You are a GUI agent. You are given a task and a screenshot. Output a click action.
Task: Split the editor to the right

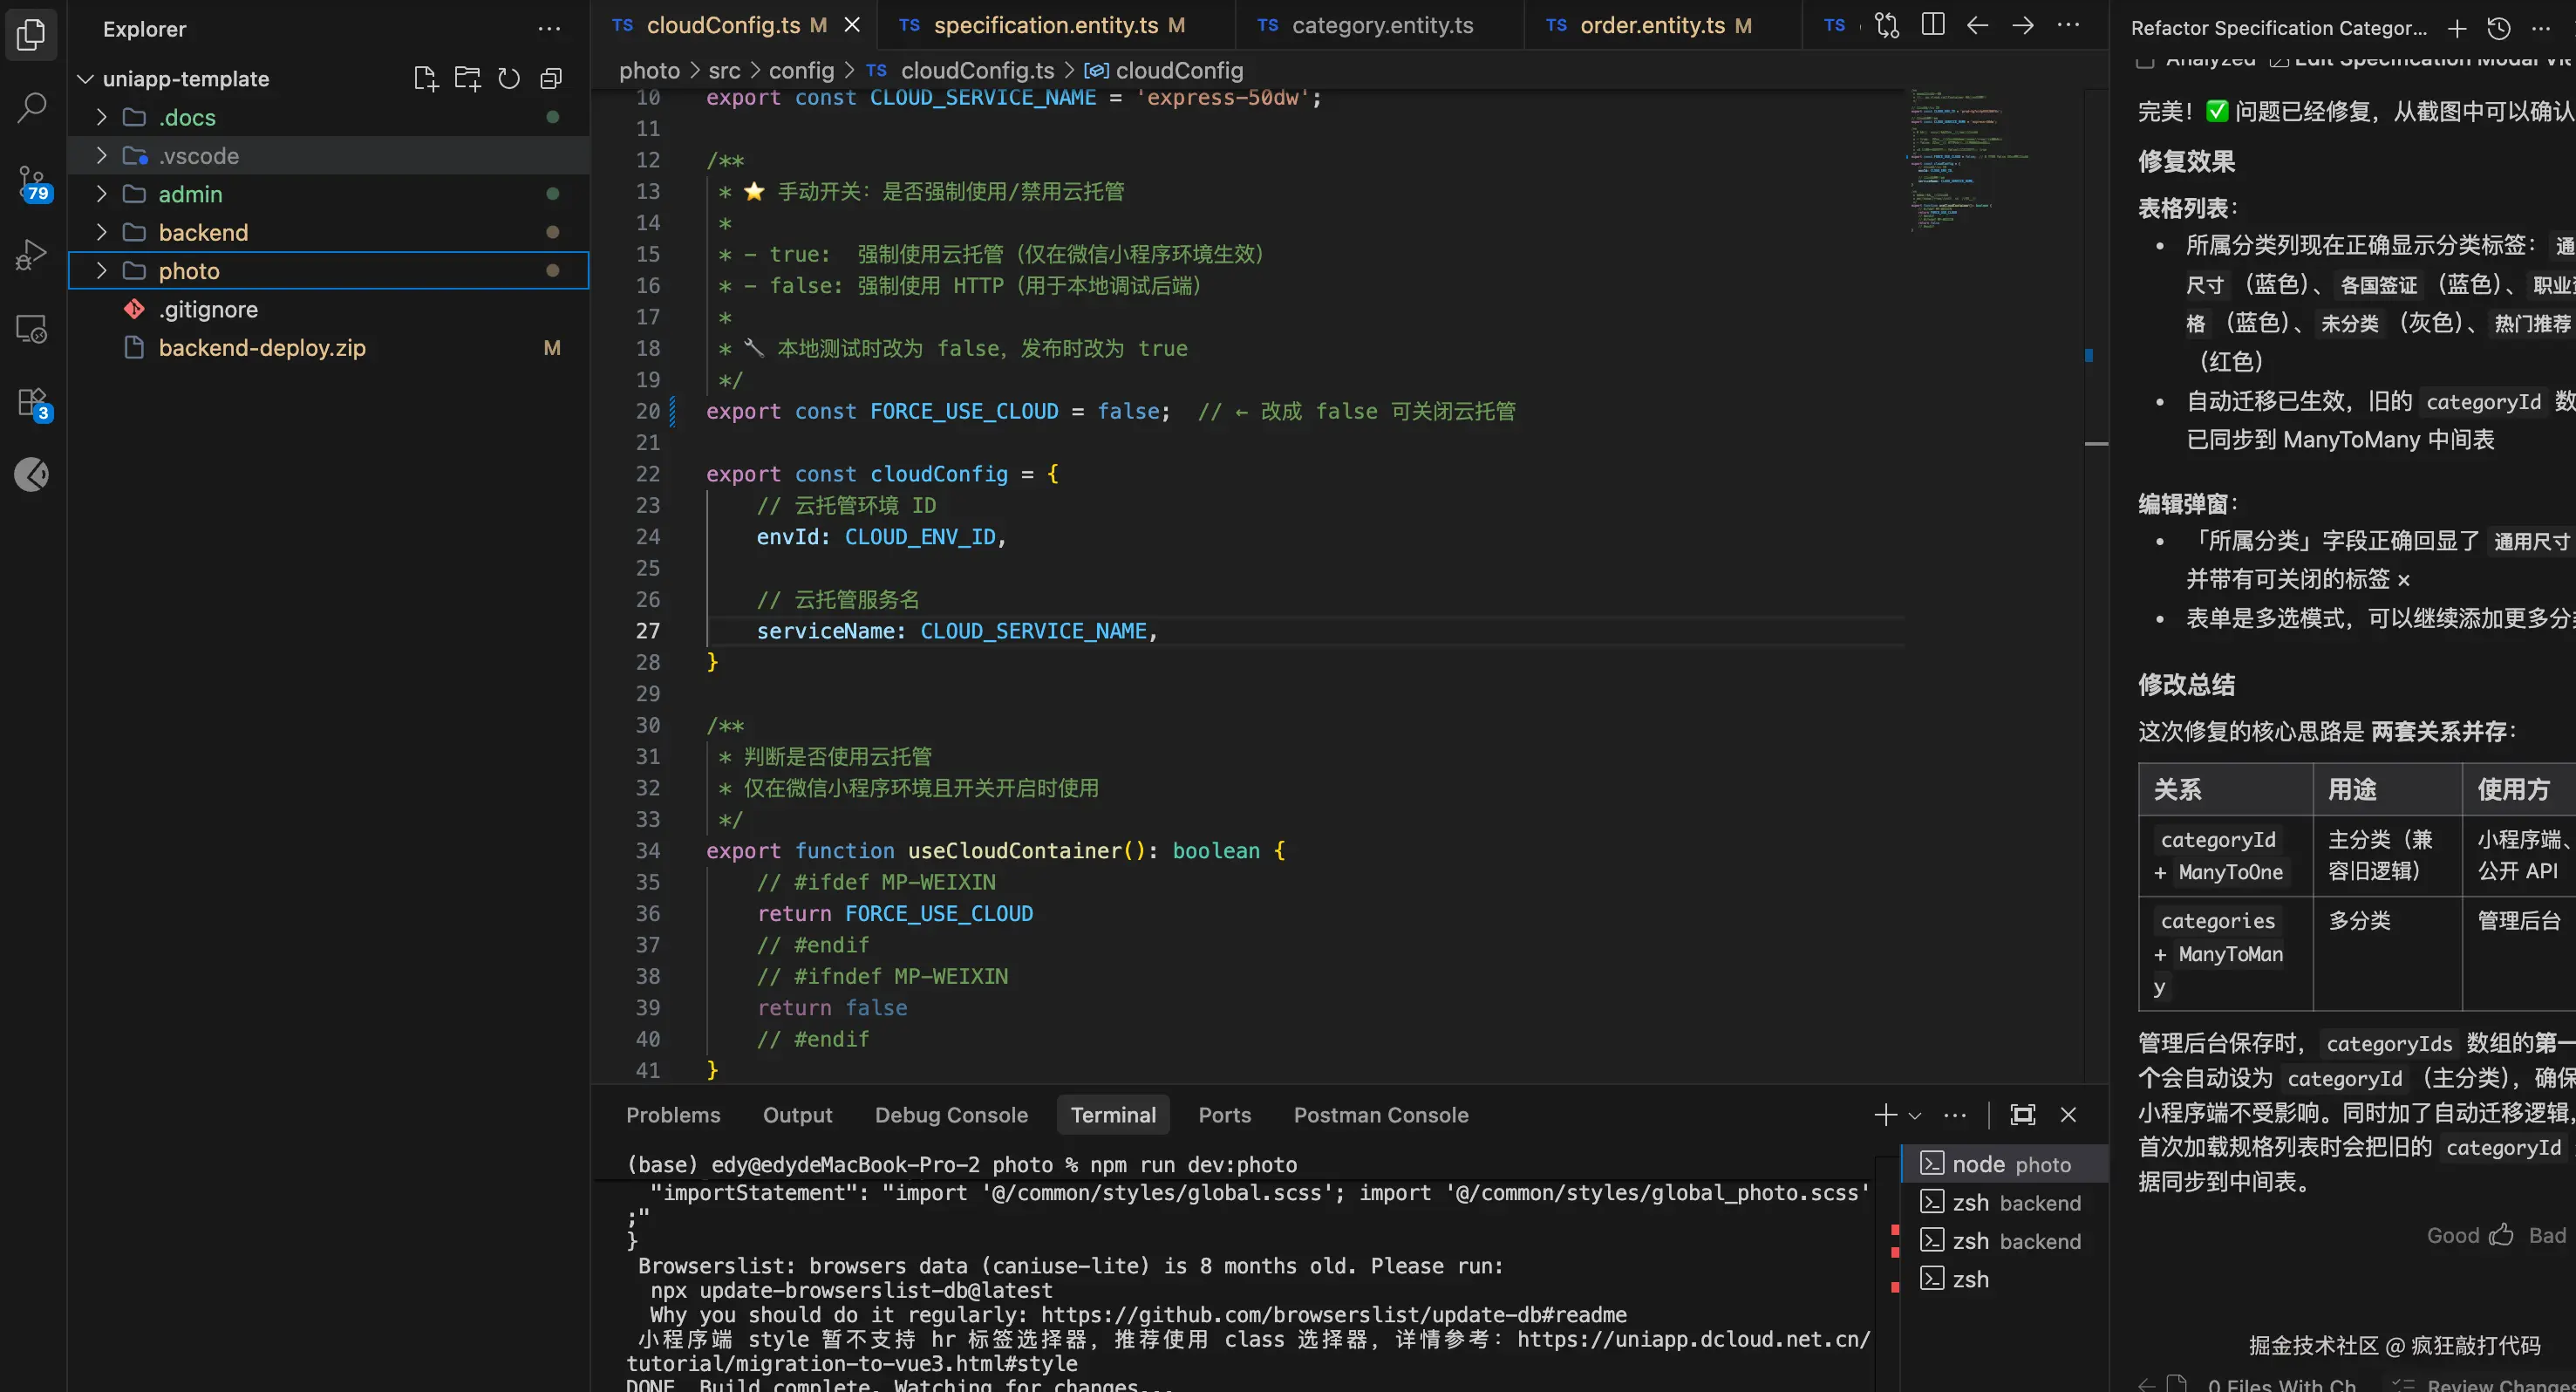tap(1933, 25)
